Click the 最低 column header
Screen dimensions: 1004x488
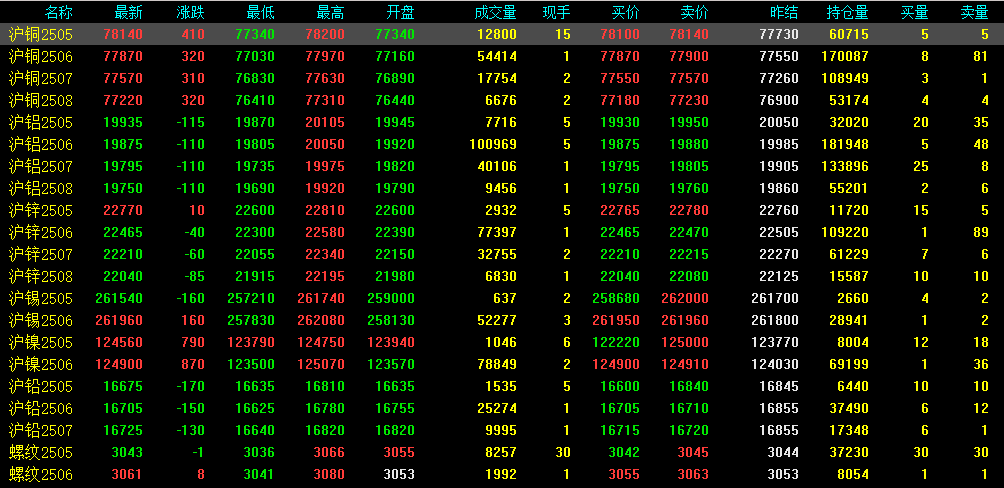pos(261,12)
